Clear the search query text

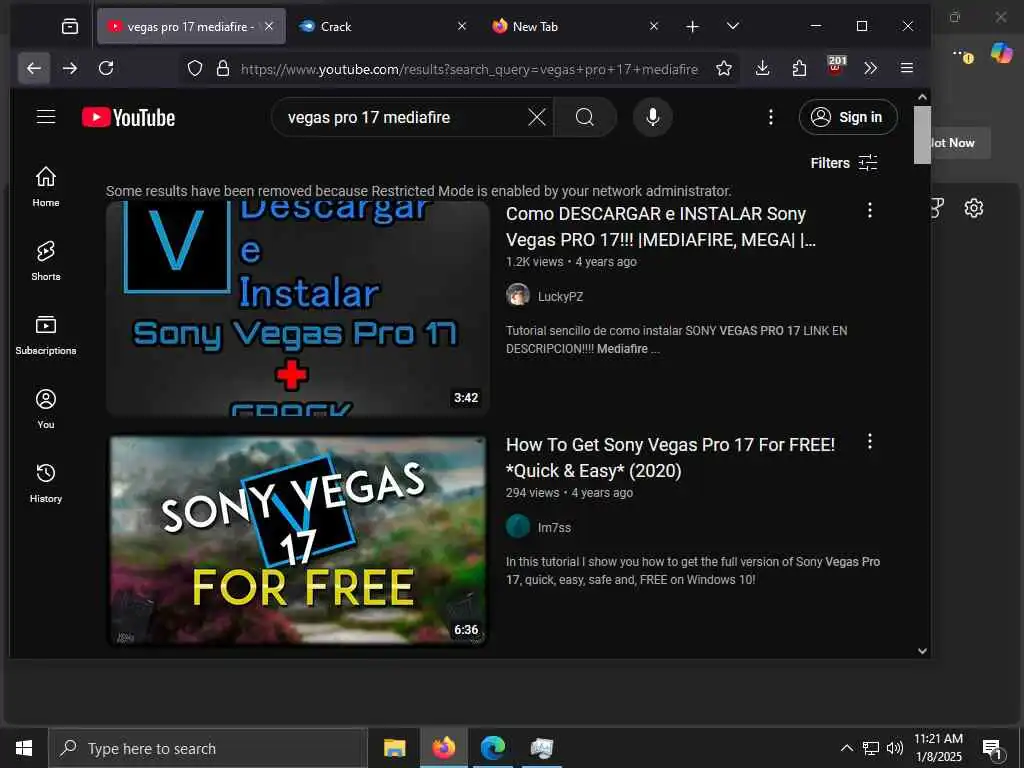(537, 118)
